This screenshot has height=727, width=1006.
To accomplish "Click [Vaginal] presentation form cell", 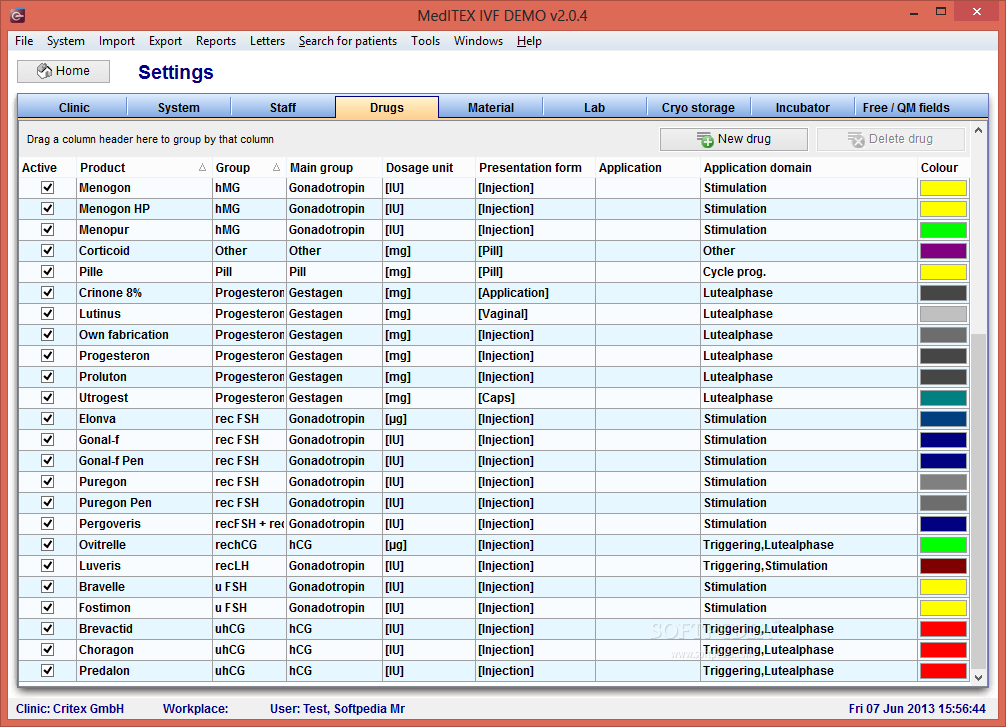I will tap(535, 313).
